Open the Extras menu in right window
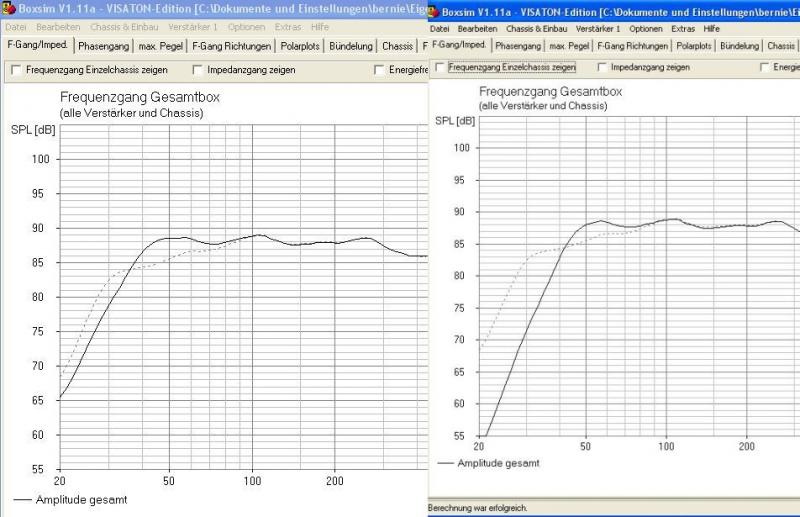Viewport: 800px width, 517px height. (683, 29)
